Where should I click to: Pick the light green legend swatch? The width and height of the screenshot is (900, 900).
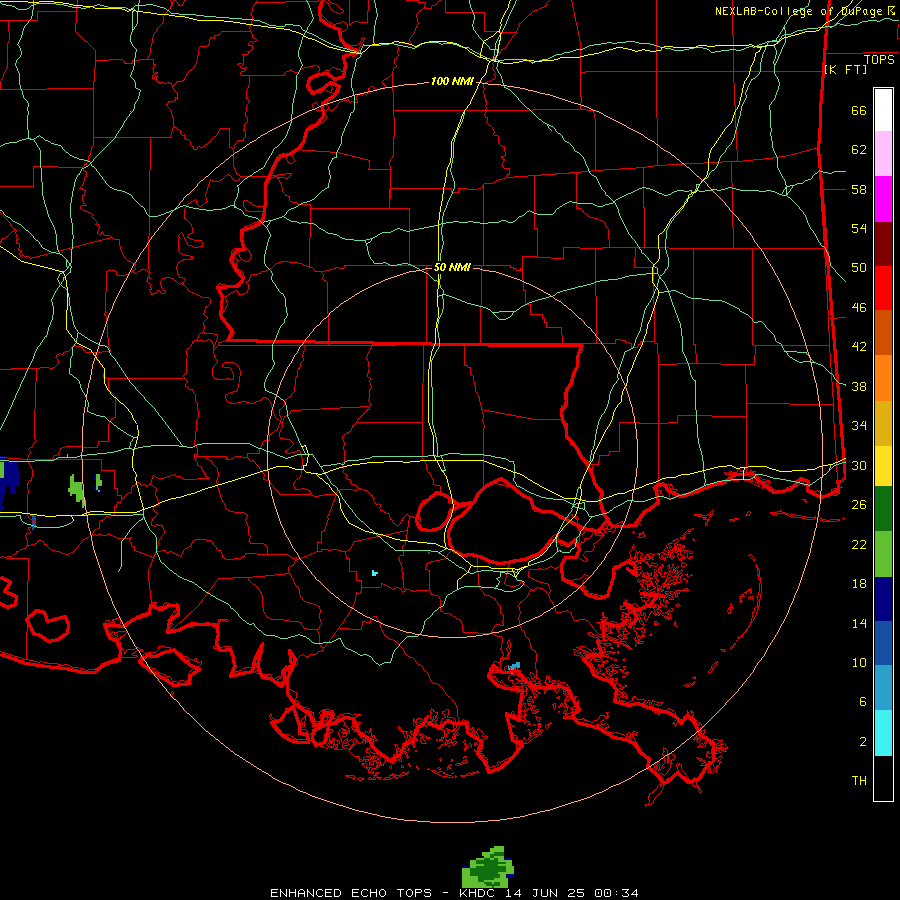[883, 554]
